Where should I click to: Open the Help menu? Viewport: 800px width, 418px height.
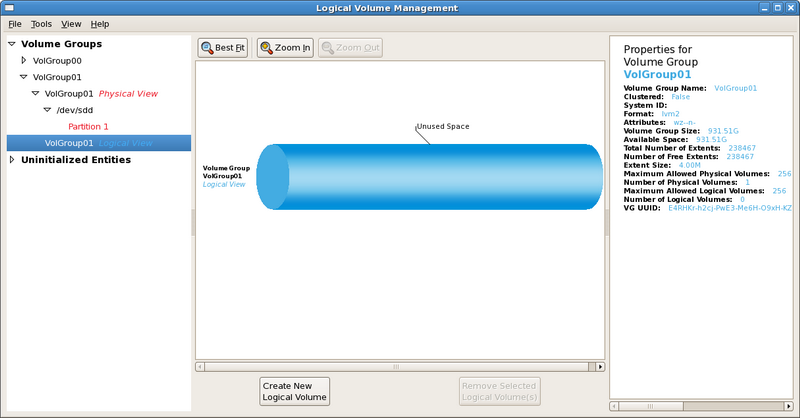click(x=100, y=23)
